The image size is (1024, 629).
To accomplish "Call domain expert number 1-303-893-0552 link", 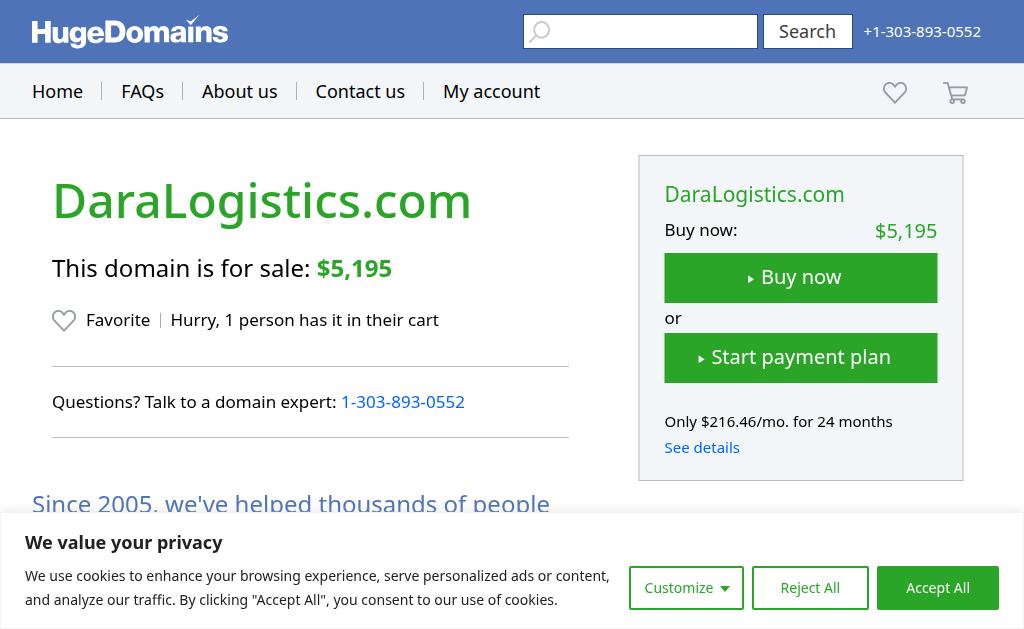I will [x=403, y=402].
